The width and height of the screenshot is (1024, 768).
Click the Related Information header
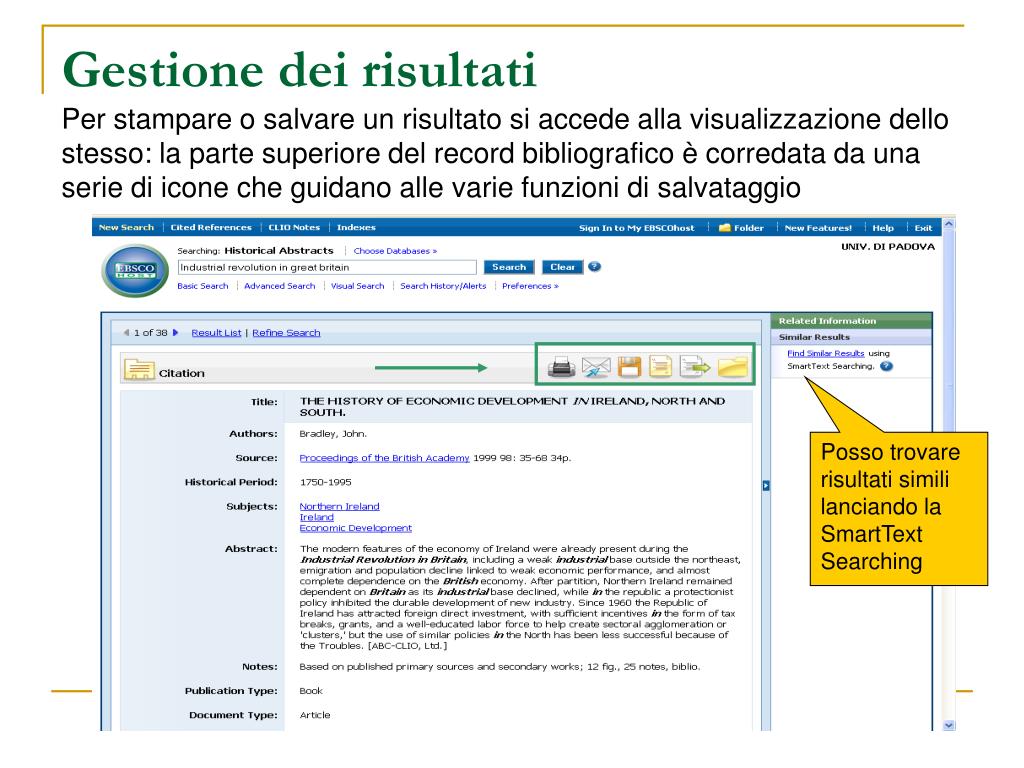pyautogui.click(x=827, y=321)
